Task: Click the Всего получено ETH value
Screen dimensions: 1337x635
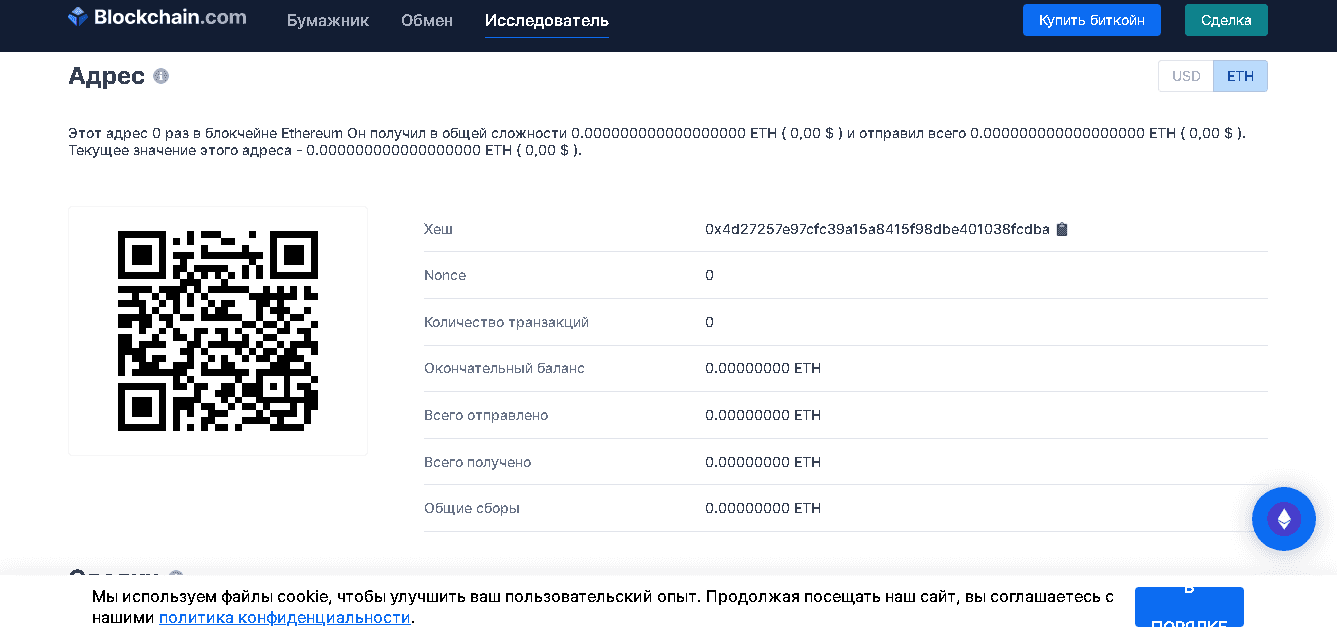Action: click(x=762, y=462)
